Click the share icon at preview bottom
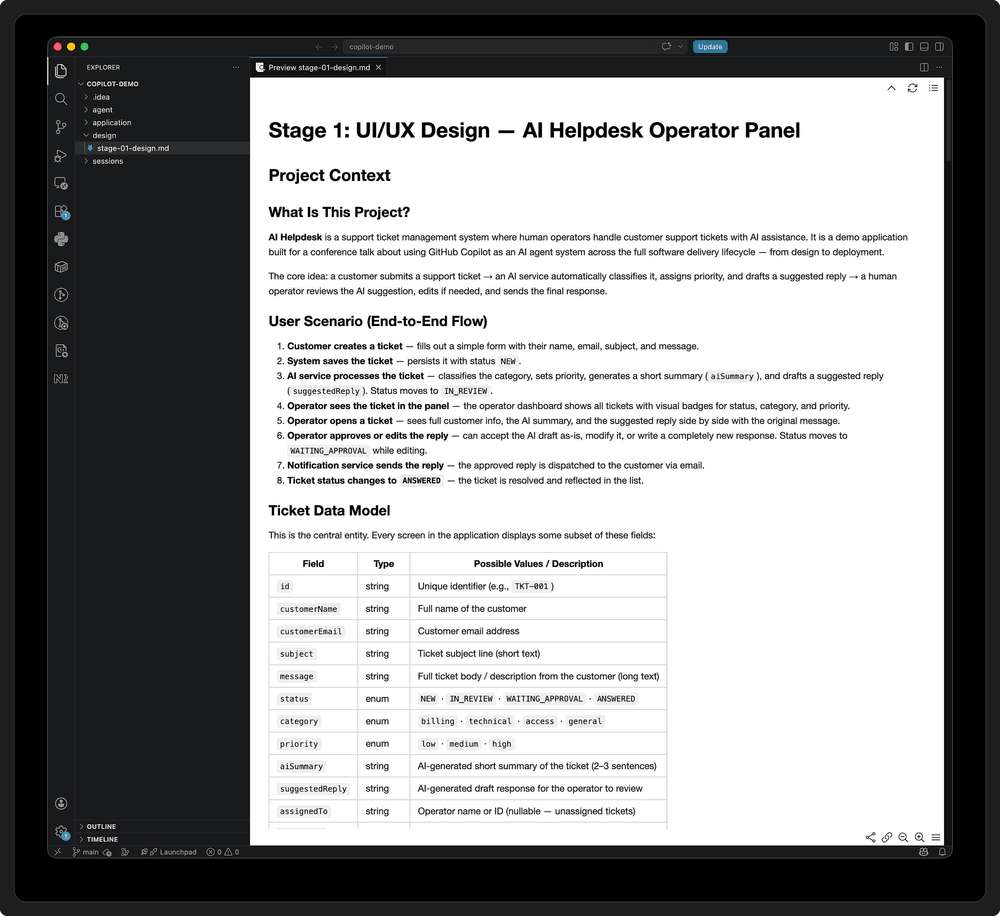This screenshot has height=916, width=1000. click(x=870, y=838)
